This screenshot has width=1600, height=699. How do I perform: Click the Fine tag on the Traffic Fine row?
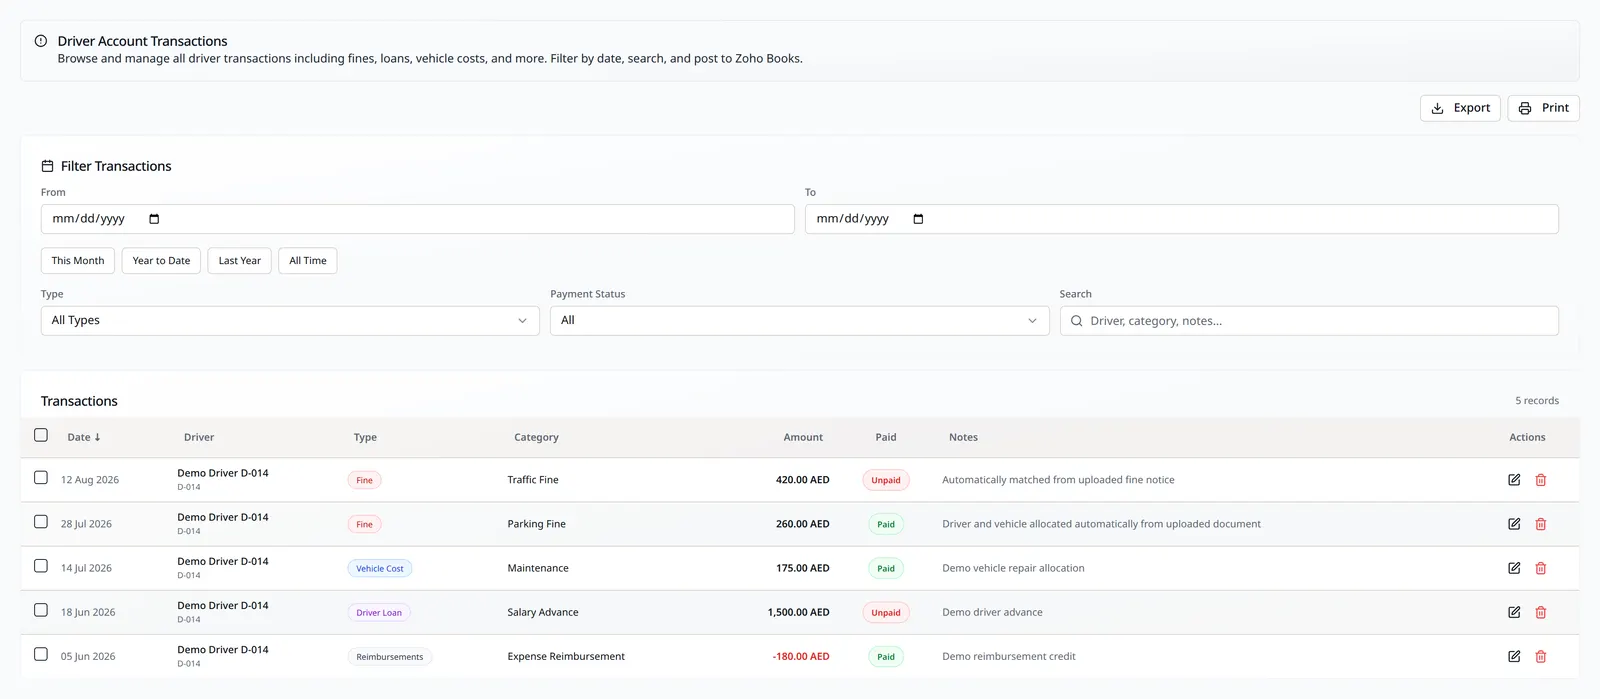pyautogui.click(x=364, y=480)
